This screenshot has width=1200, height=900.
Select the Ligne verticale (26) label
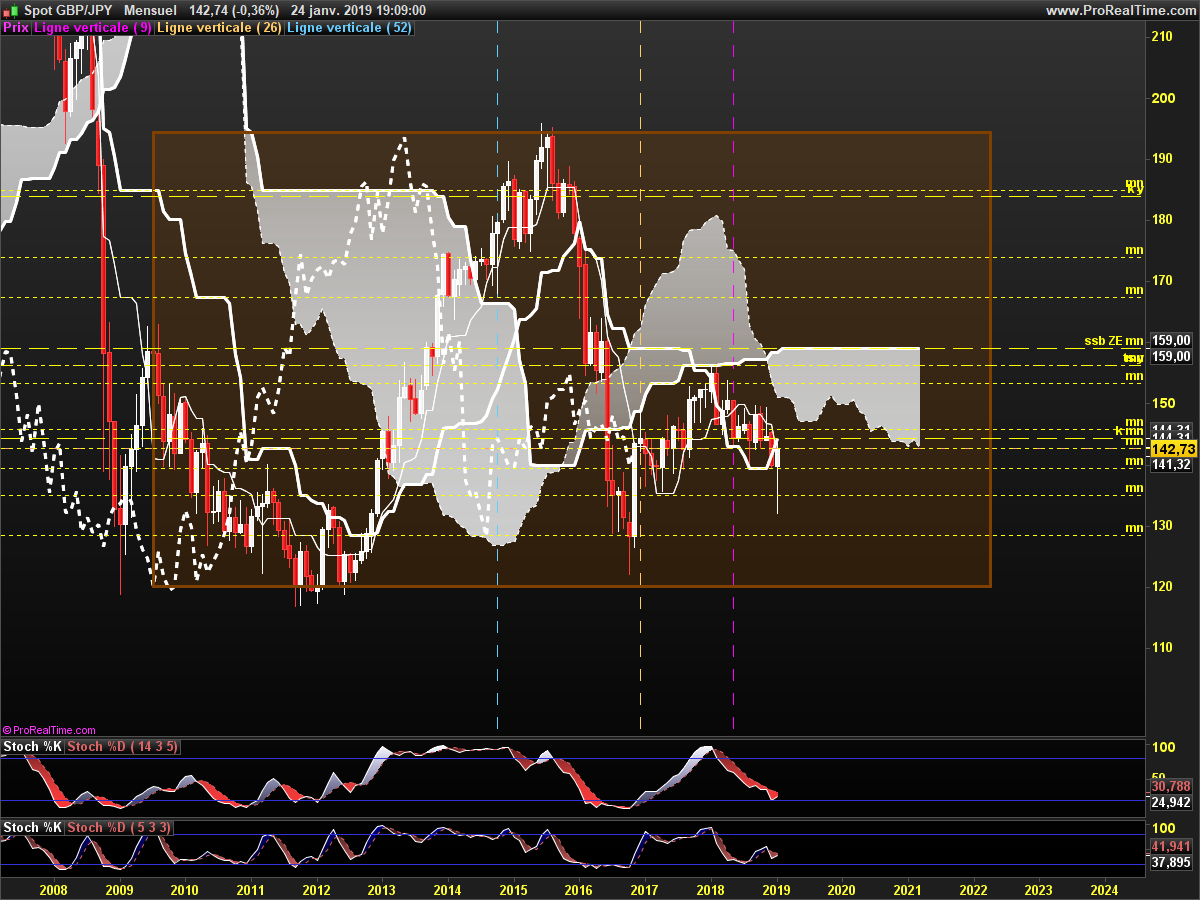(x=219, y=28)
